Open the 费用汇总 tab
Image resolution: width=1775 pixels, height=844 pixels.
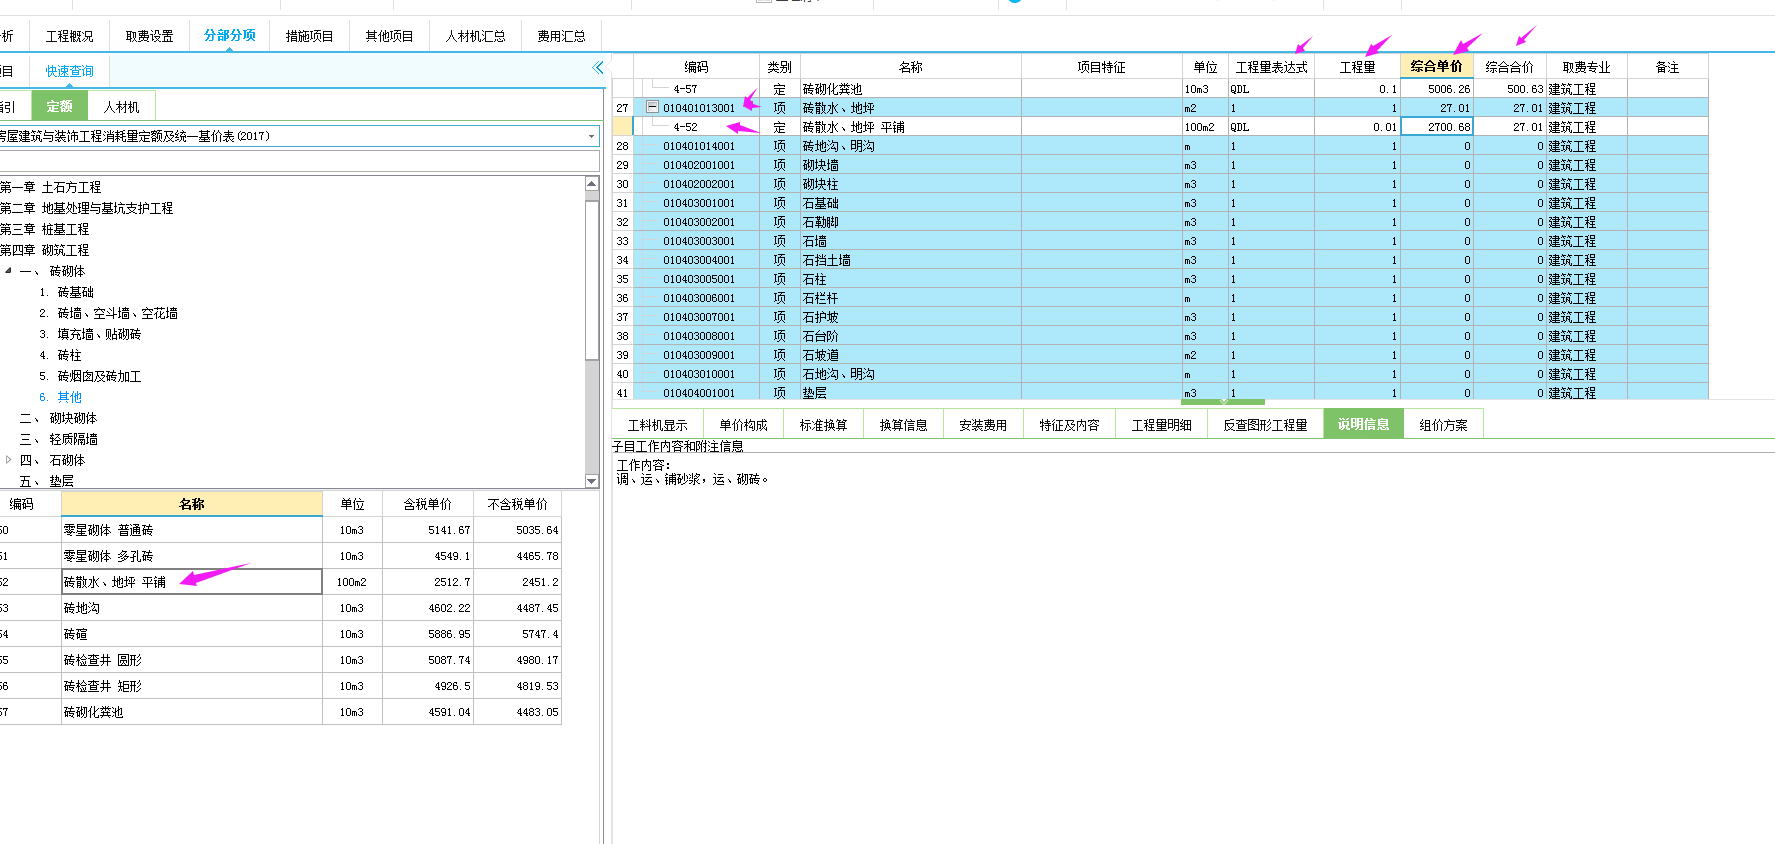pyautogui.click(x=561, y=36)
